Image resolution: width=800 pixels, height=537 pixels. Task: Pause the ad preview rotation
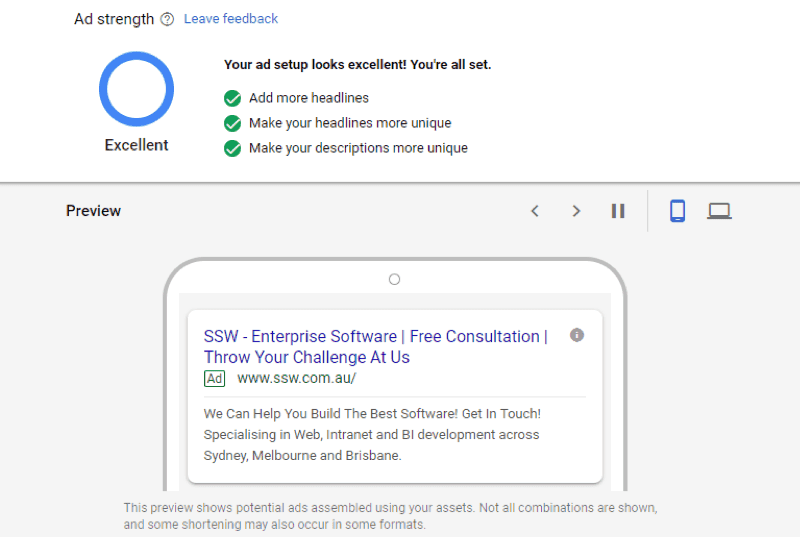pyautogui.click(x=618, y=211)
